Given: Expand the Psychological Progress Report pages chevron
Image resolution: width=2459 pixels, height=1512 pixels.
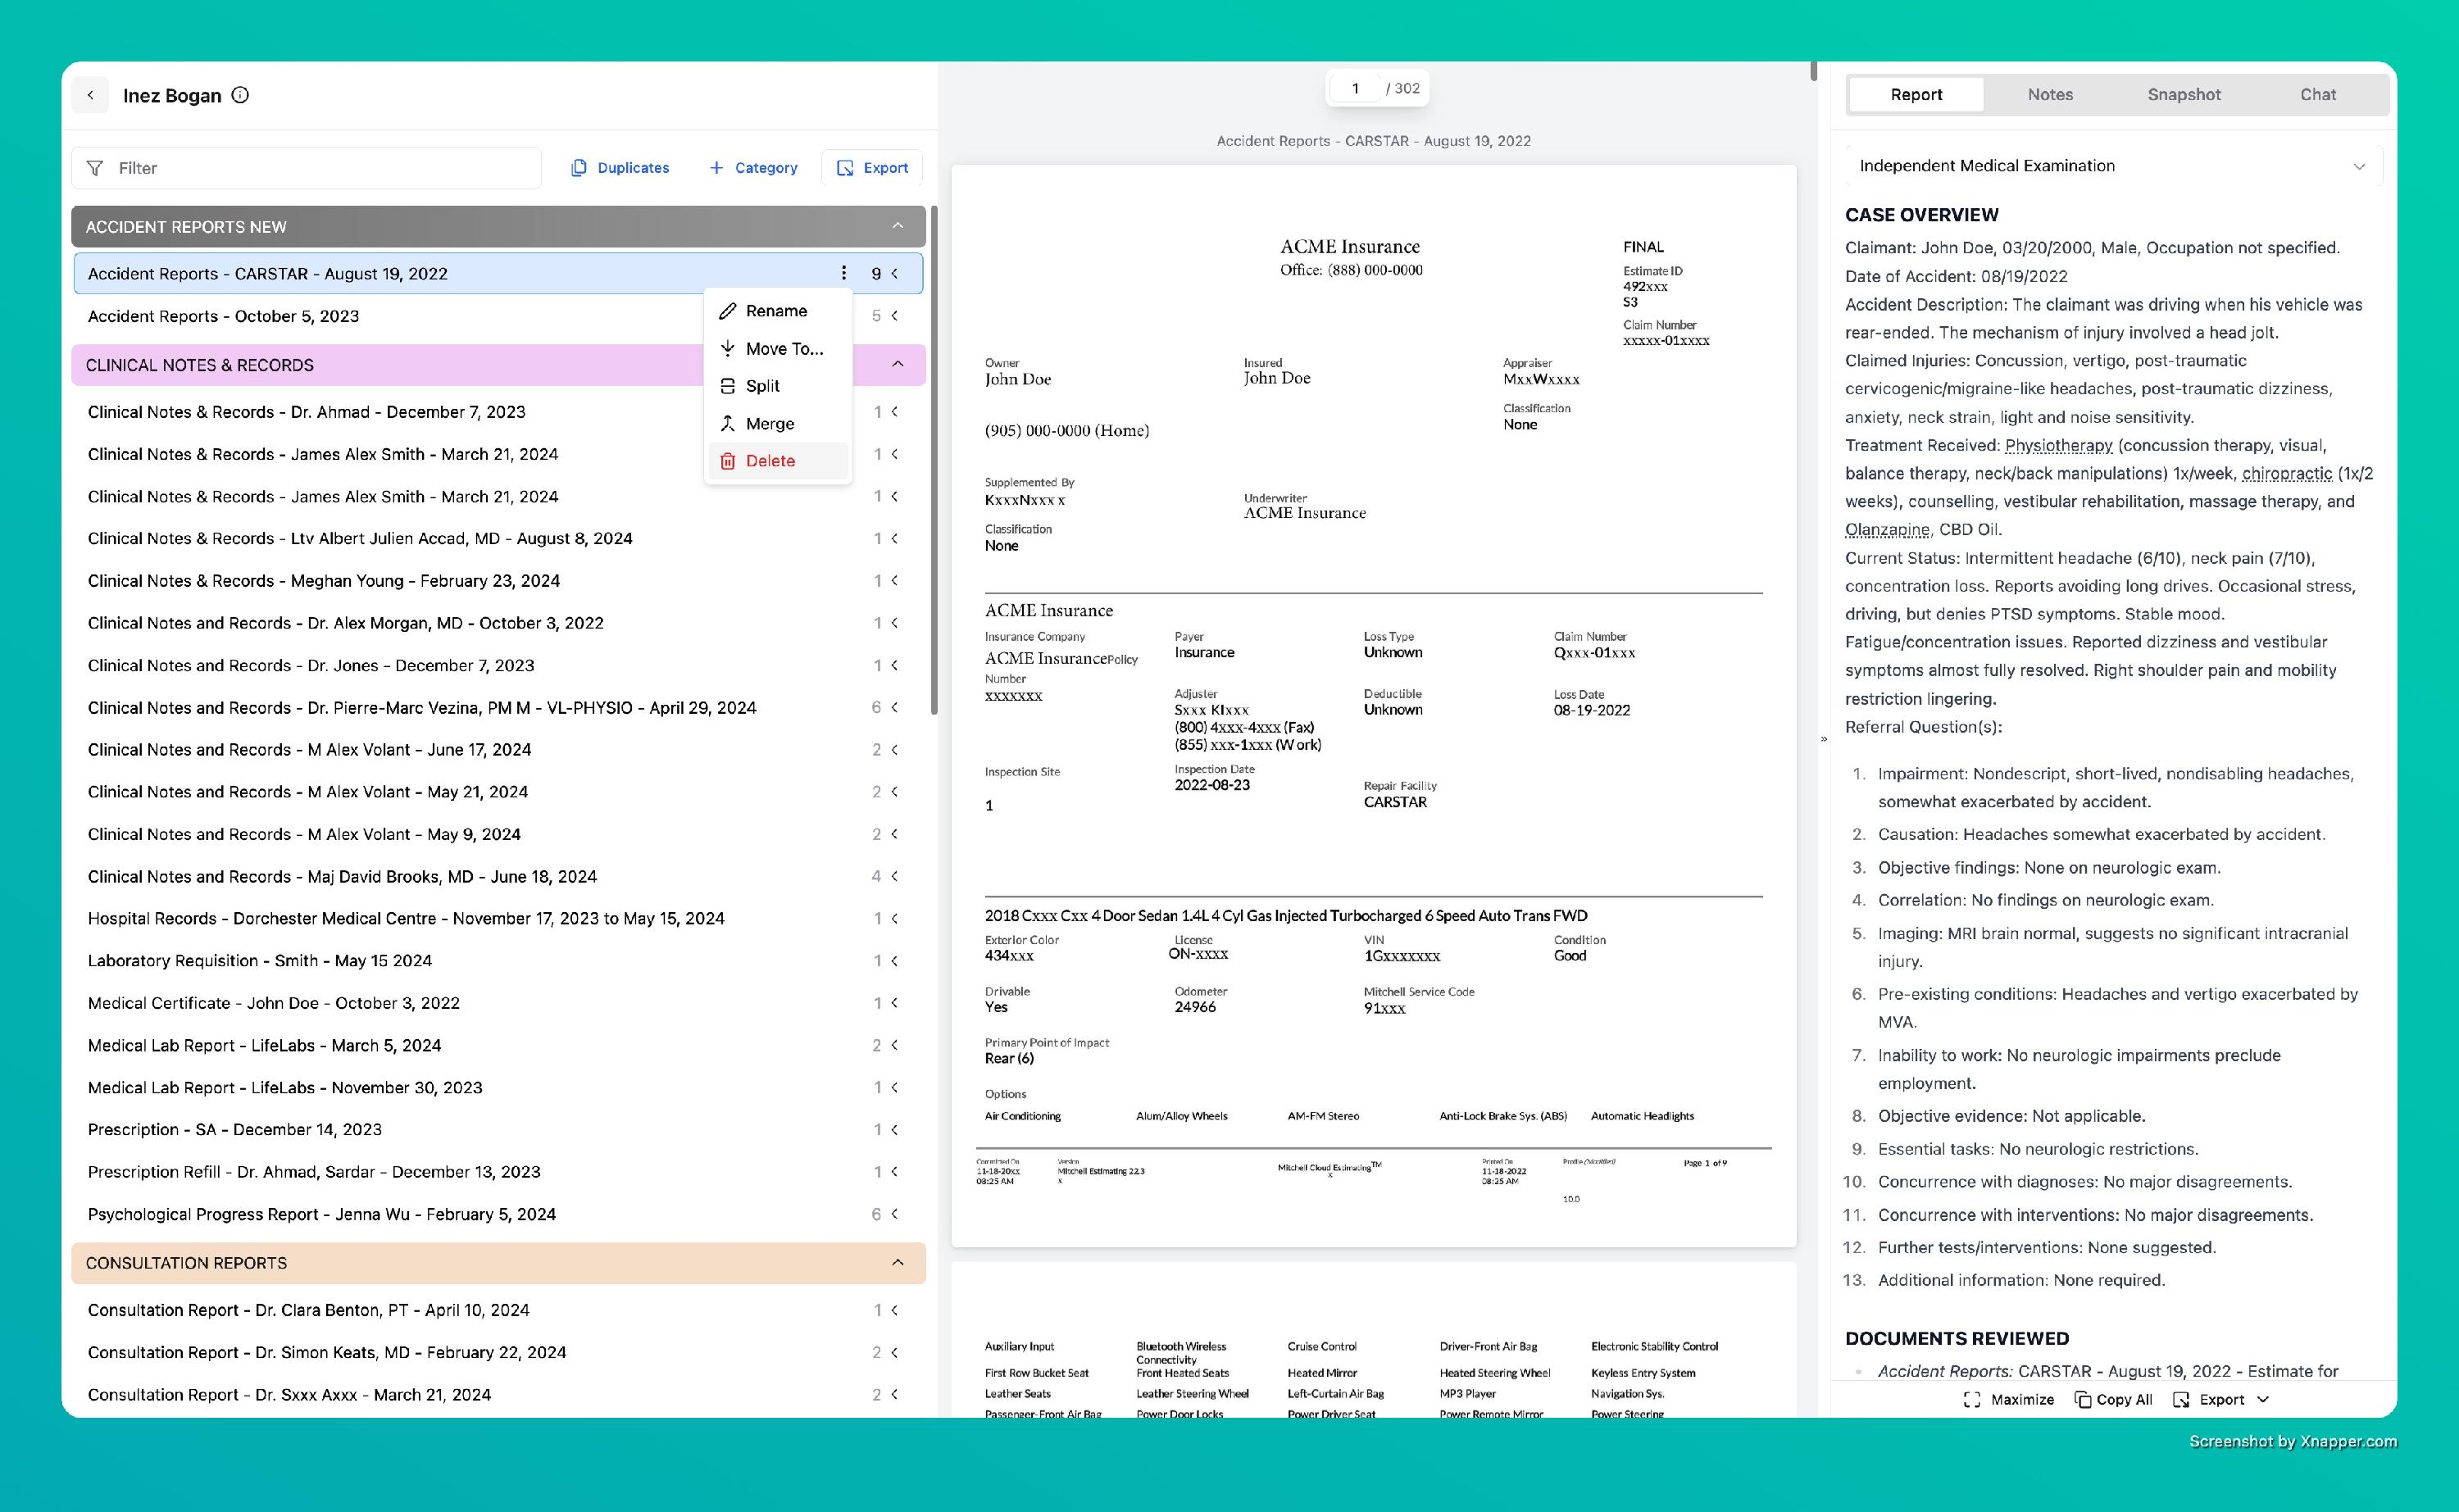Looking at the screenshot, I should point(895,1214).
